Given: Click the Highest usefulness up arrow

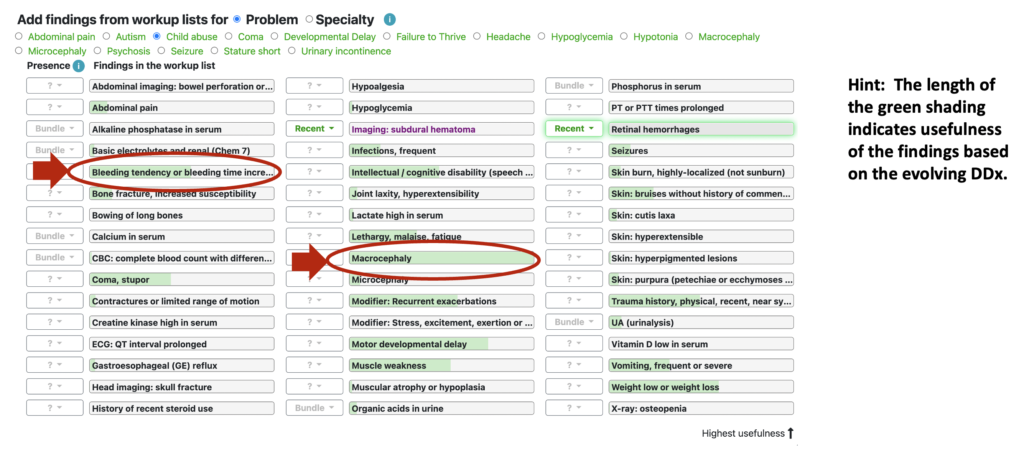Looking at the screenshot, I should pyautogui.click(x=790, y=433).
